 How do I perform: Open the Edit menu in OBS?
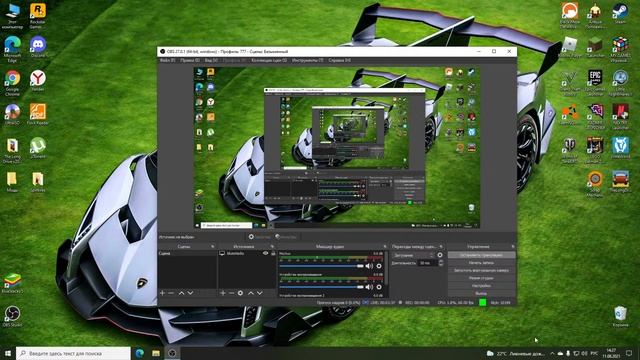(190, 60)
